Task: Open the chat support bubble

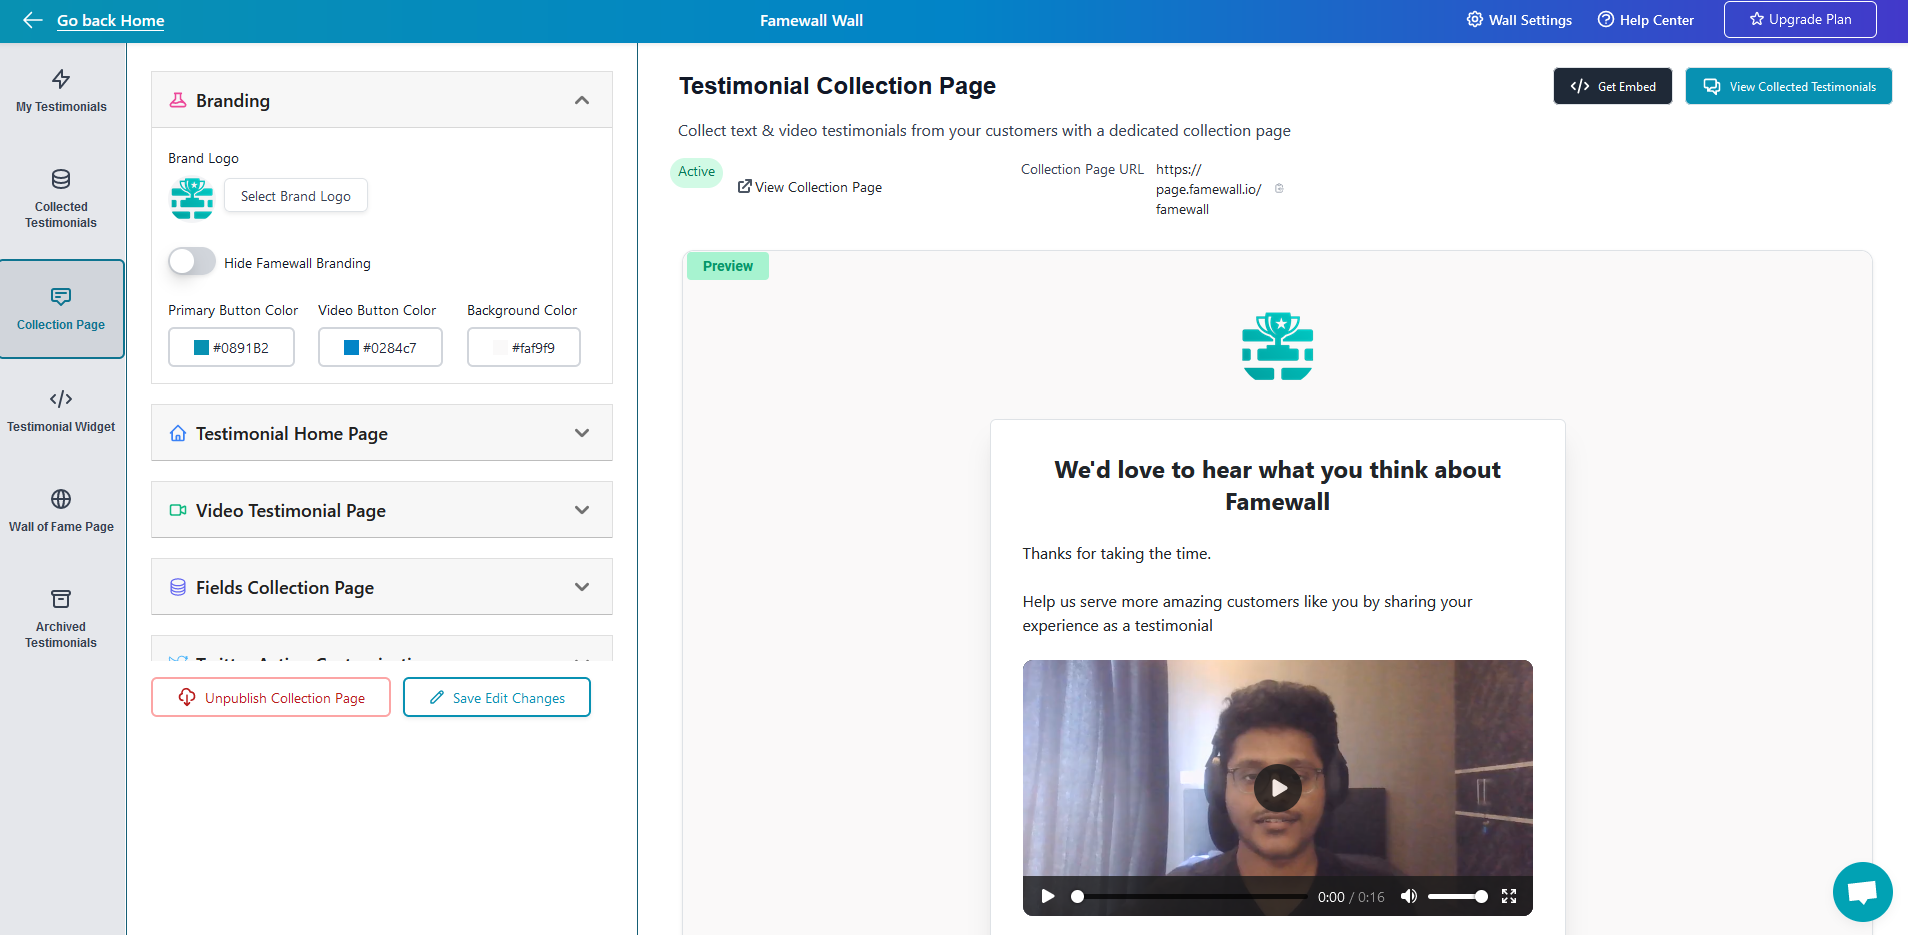Action: [1862, 891]
